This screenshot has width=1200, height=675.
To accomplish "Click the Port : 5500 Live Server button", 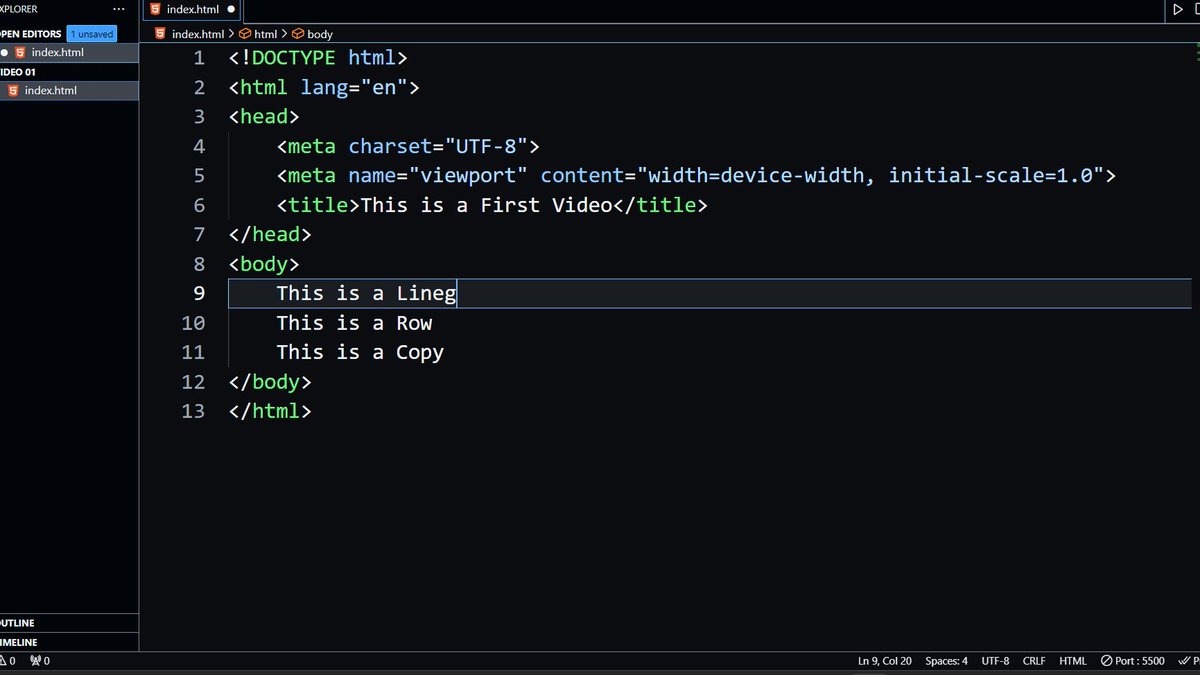I will pos(1133,661).
